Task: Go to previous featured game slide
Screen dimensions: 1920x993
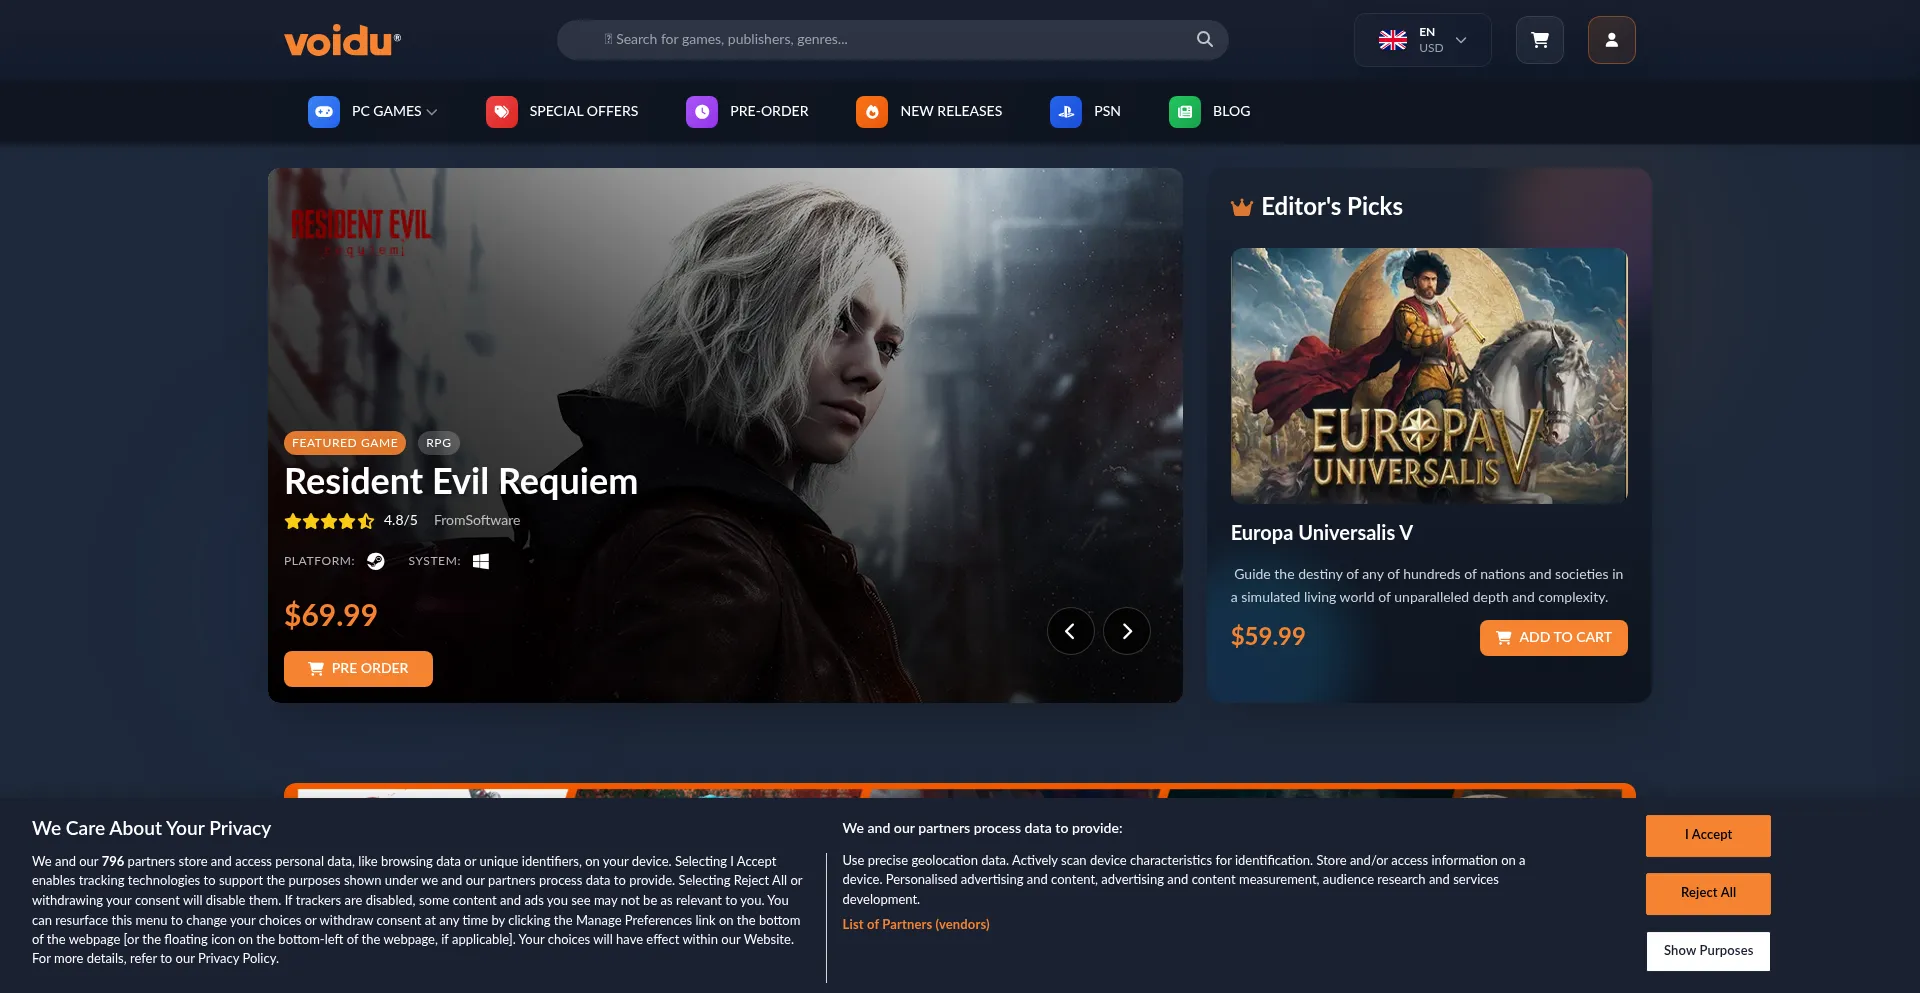Action: click(1070, 631)
